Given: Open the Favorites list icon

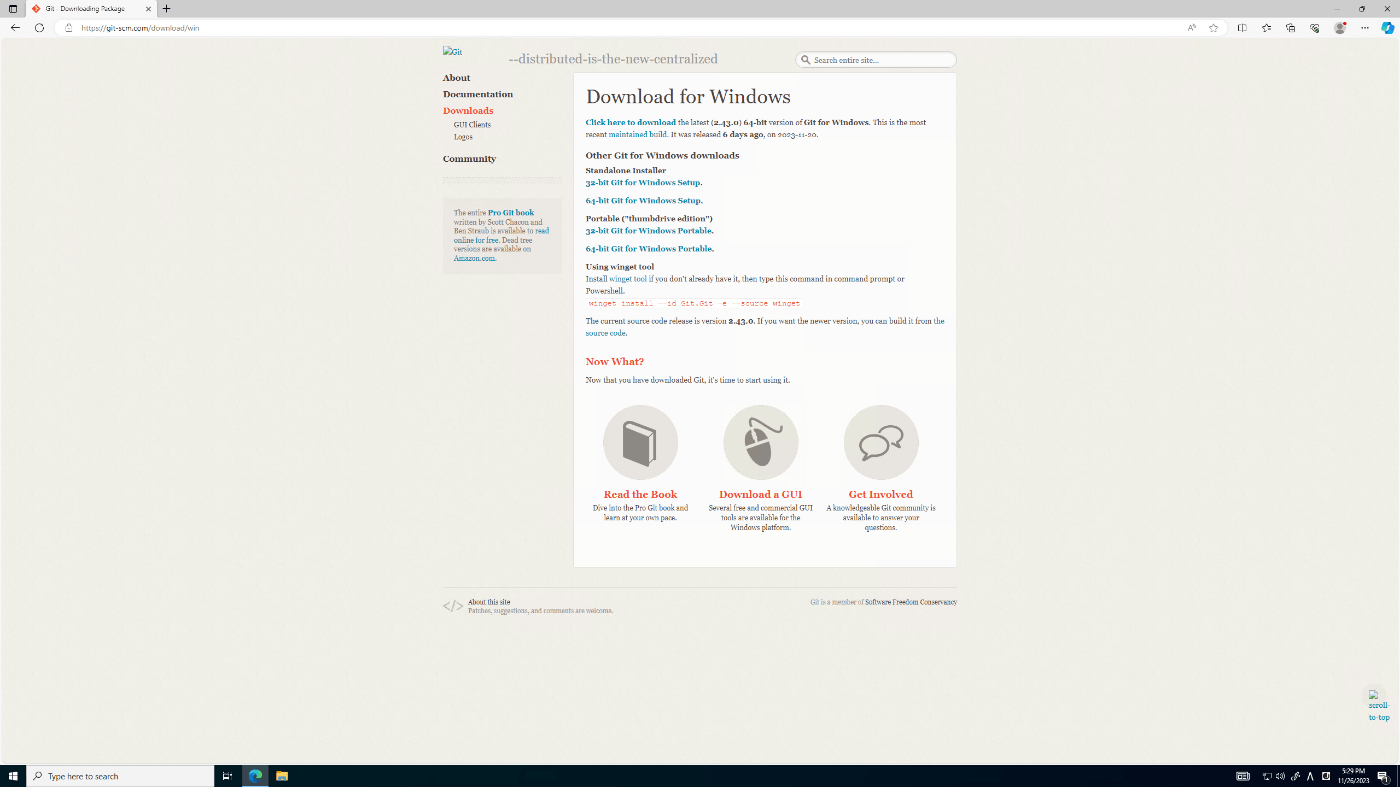Looking at the screenshot, I should point(1266,28).
